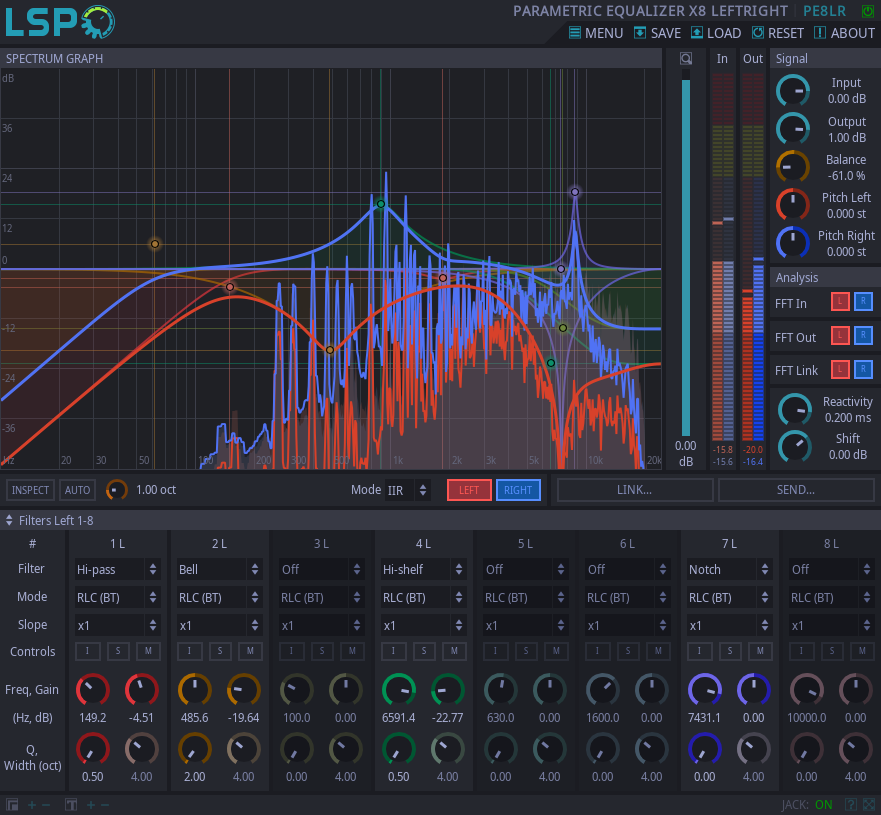Click filter 7 L Q knob
The width and height of the screenshot is (881, 815).
tap(705, 749)
